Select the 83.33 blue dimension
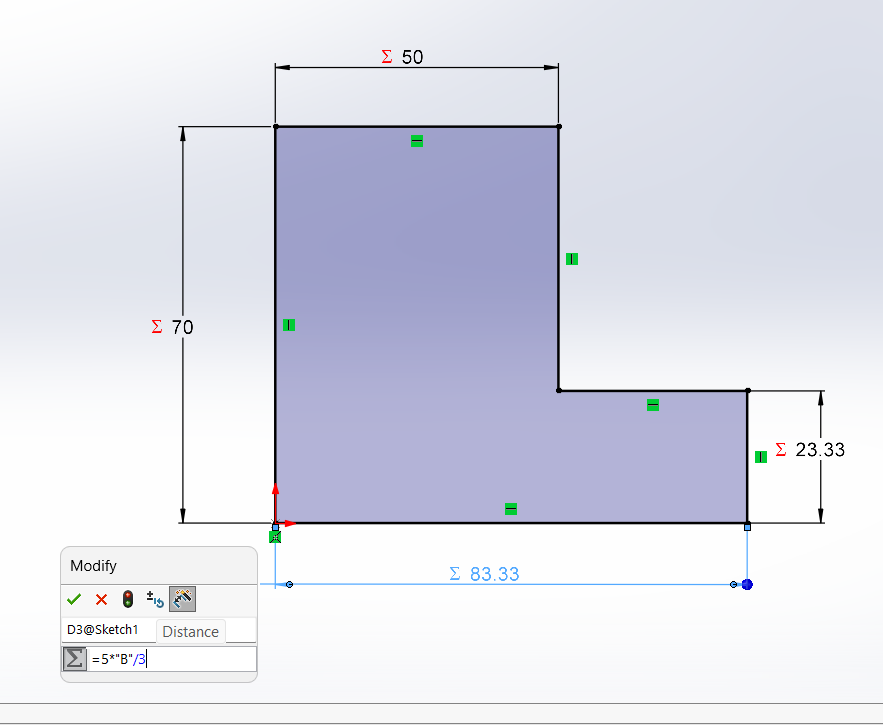 pyautogui.click(x=494, y=574)
